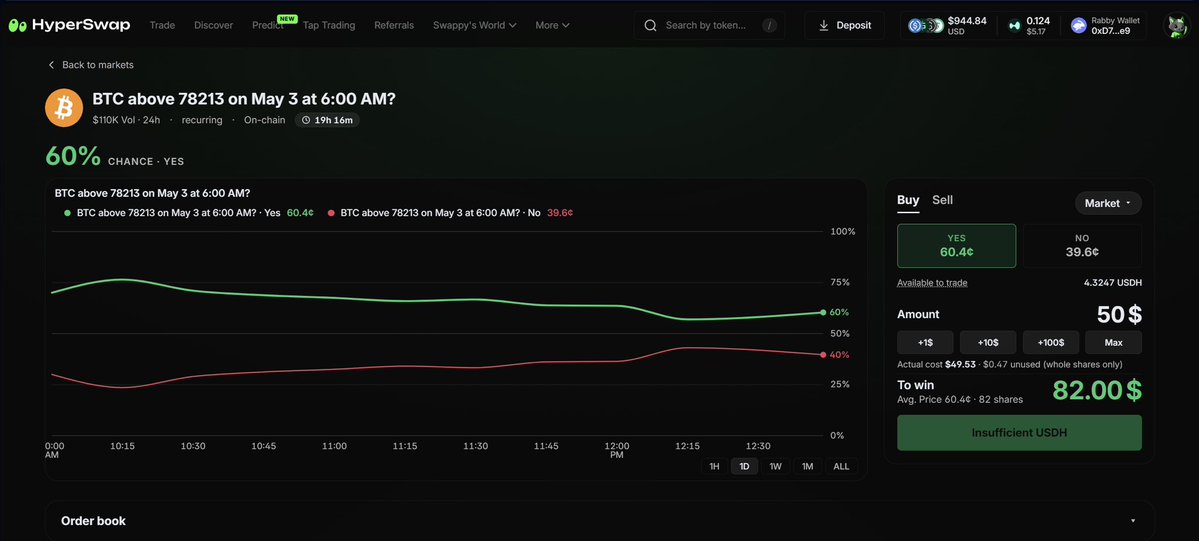
Task: Click the HyperSwap logo
Action: point(70,25)
